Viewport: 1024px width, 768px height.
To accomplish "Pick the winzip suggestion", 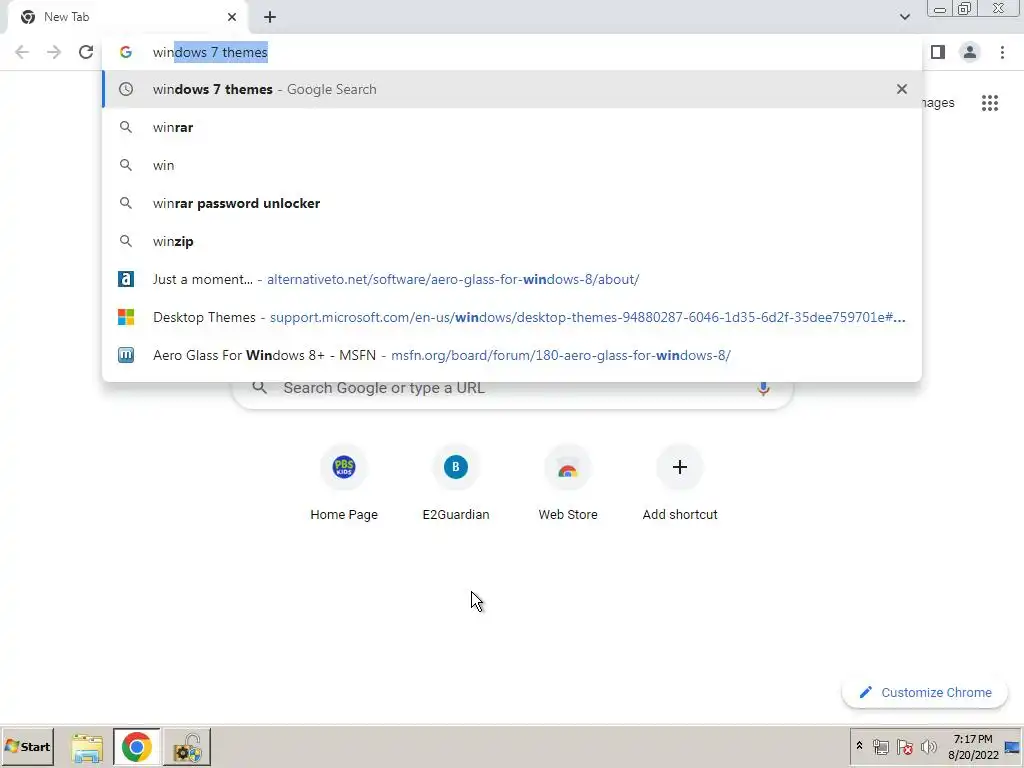I will tap(512, 241).
